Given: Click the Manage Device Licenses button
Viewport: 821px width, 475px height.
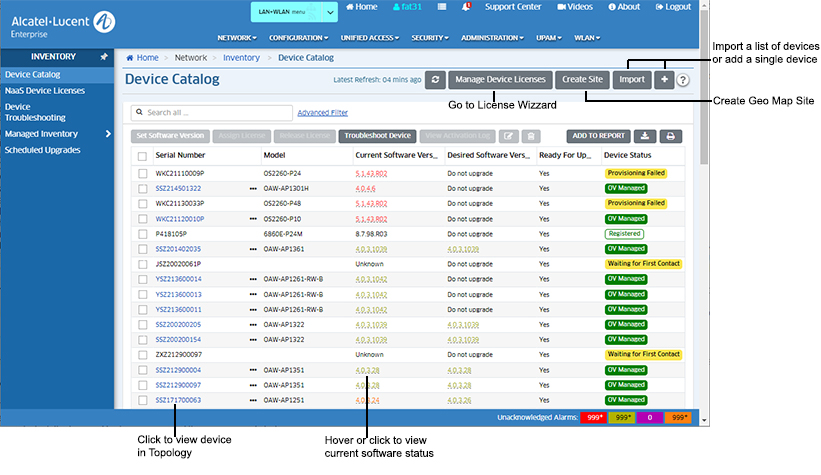Looking at the screenshot, I should pyautogui.click(x=500, y=80).
